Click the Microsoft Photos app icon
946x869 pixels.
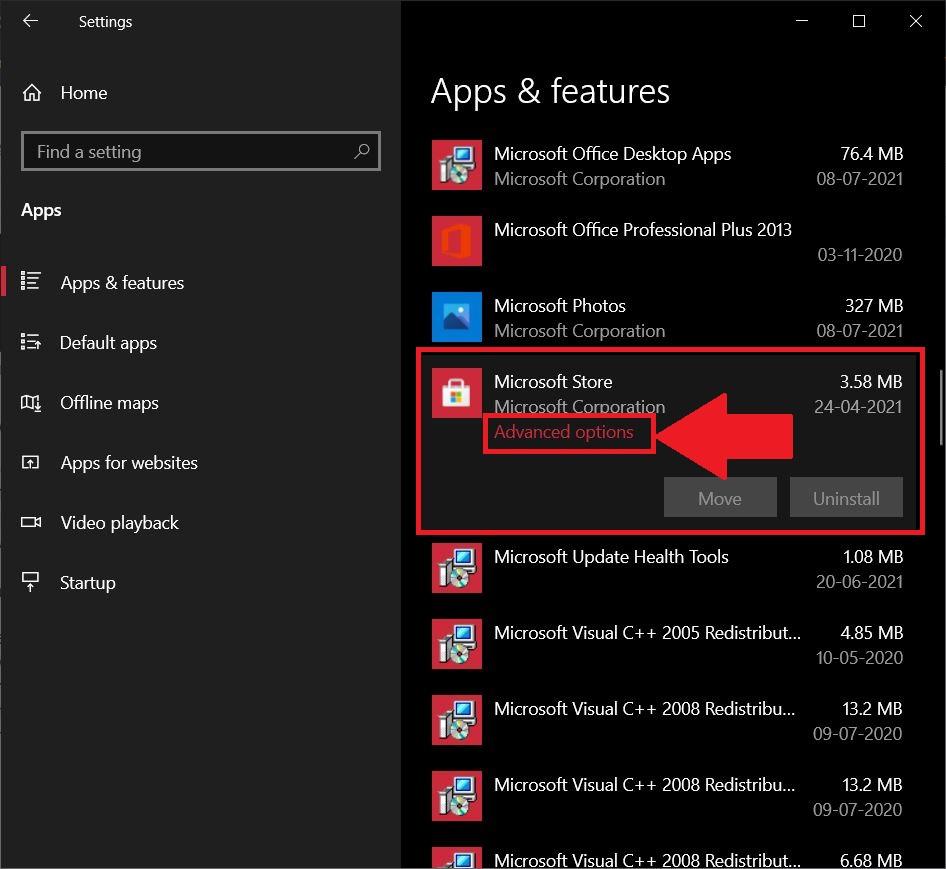(x=456, y=317)
